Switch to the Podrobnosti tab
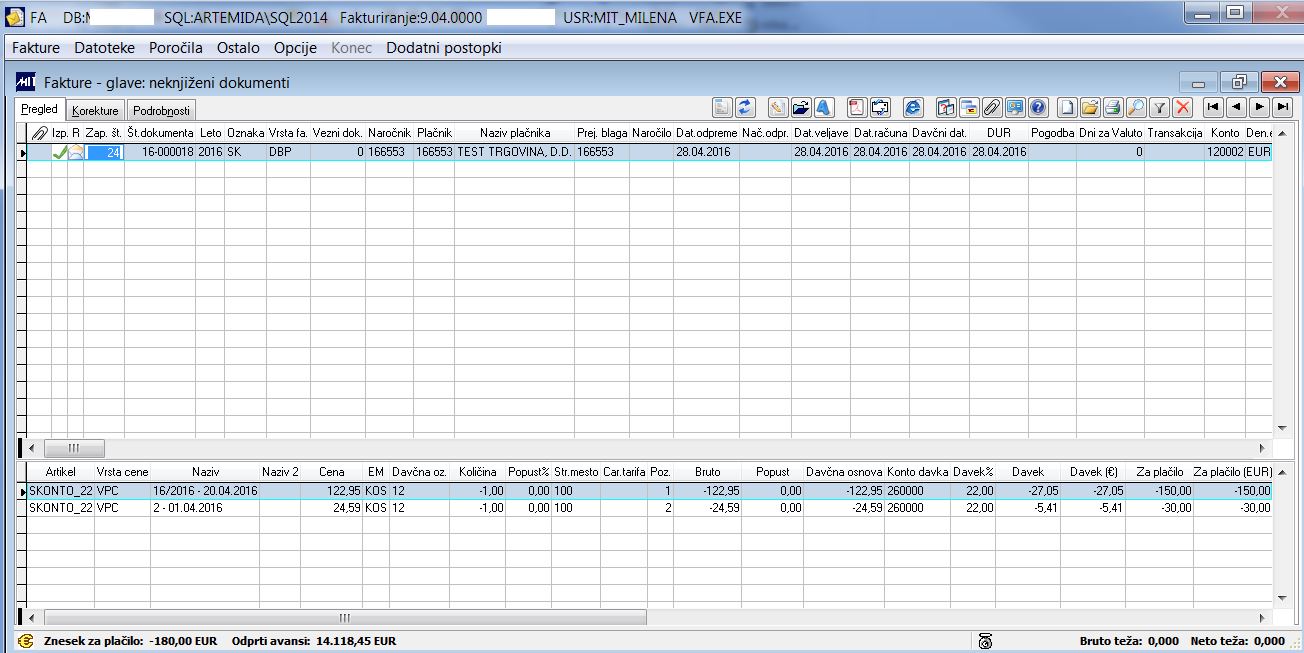The image size is (1304, 653). [x=161, y=111]
